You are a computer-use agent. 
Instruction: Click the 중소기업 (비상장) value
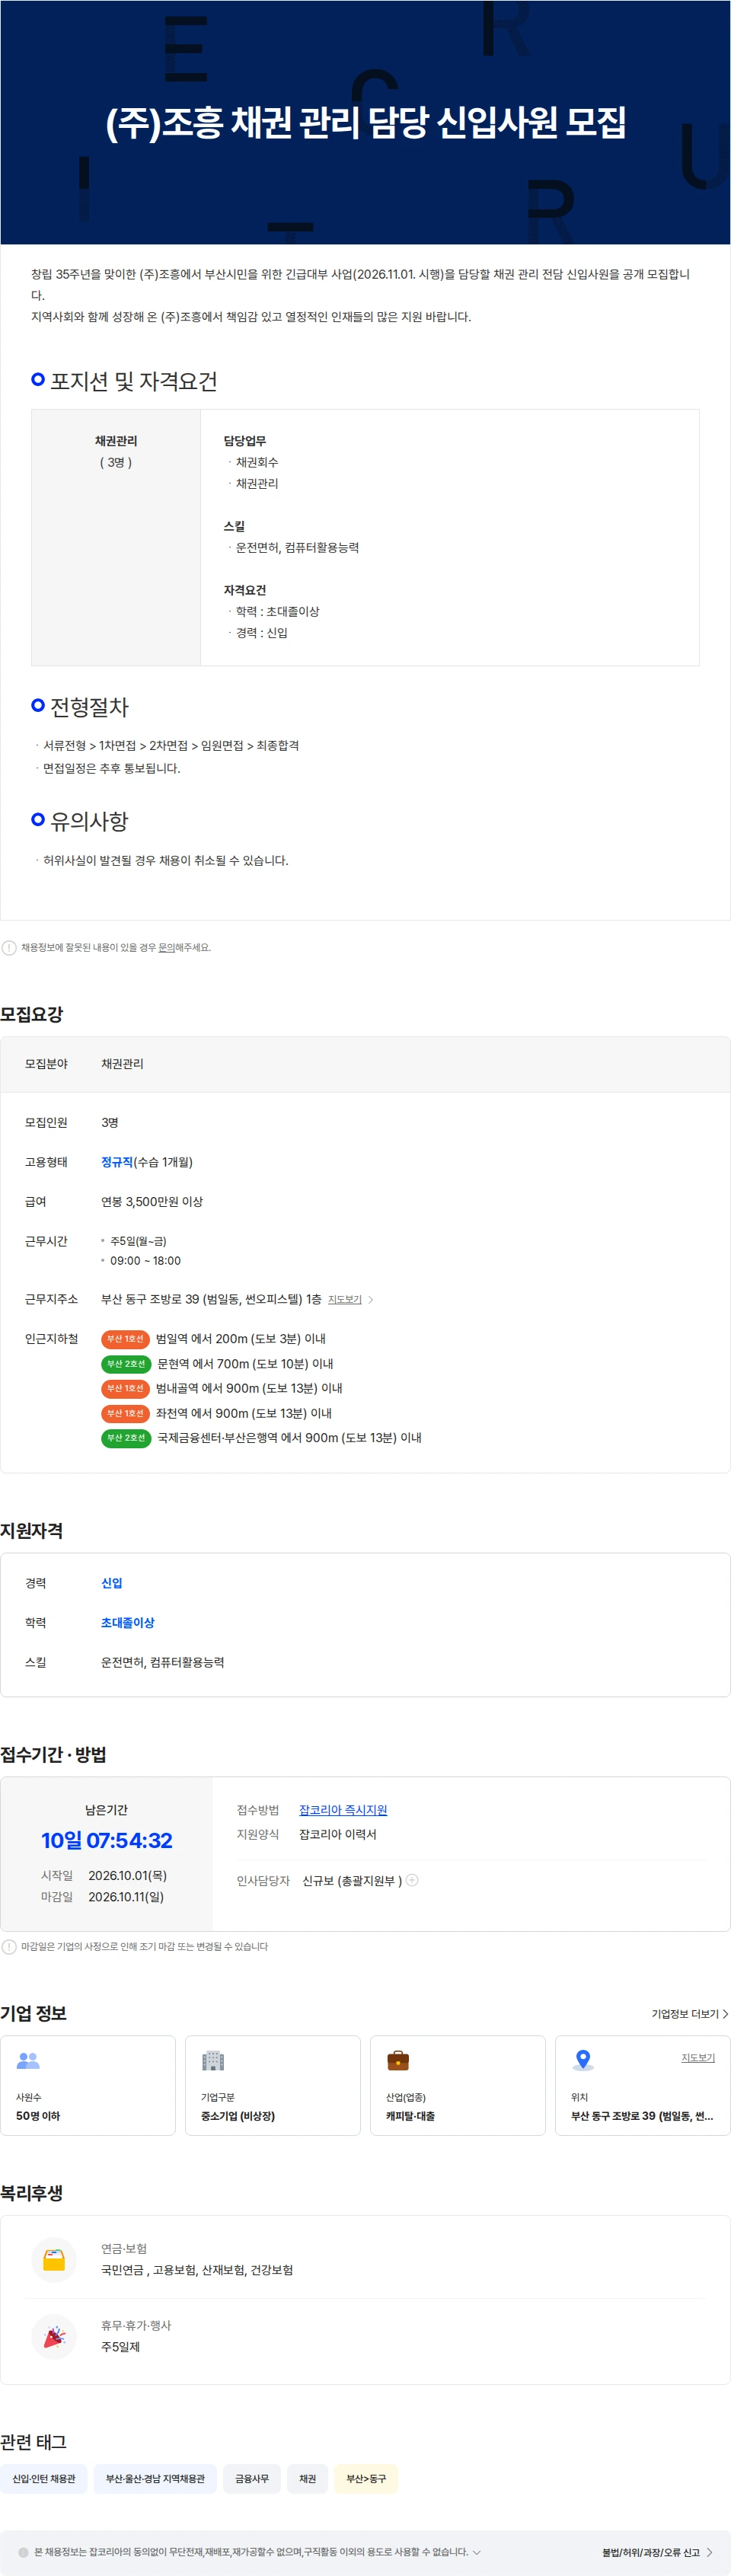point(238,2116)
